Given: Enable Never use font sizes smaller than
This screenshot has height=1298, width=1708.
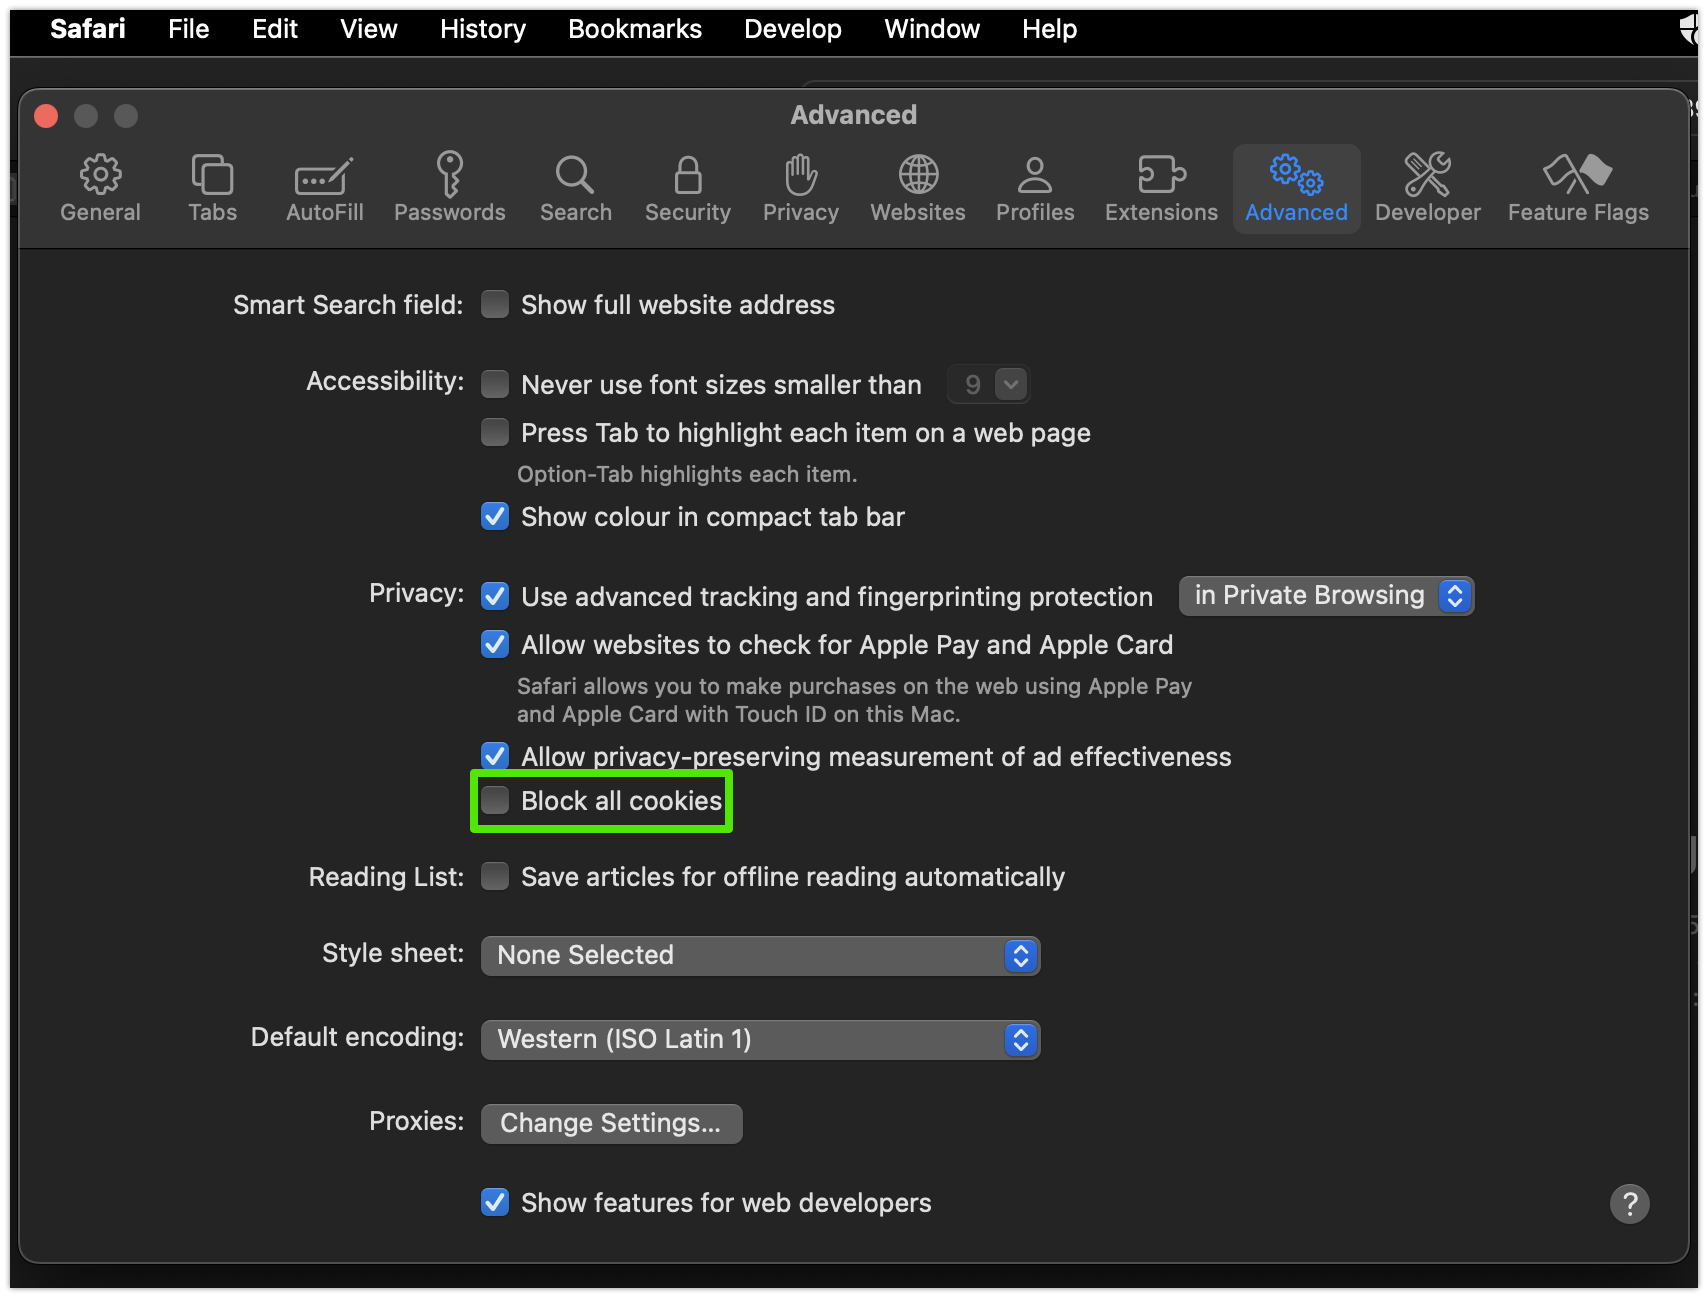Looking at the screenshot, I should tap(495, 384).
